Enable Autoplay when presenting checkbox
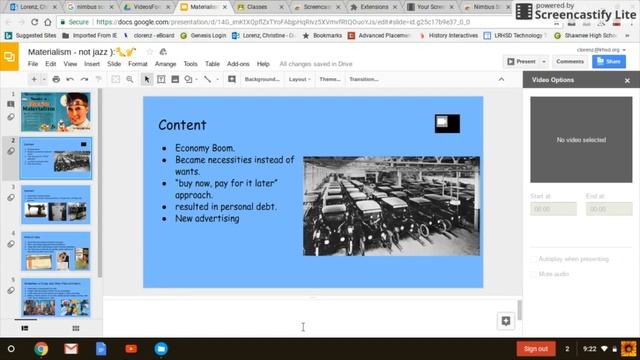Screen dimensions: 640x360 coord(533,259)
